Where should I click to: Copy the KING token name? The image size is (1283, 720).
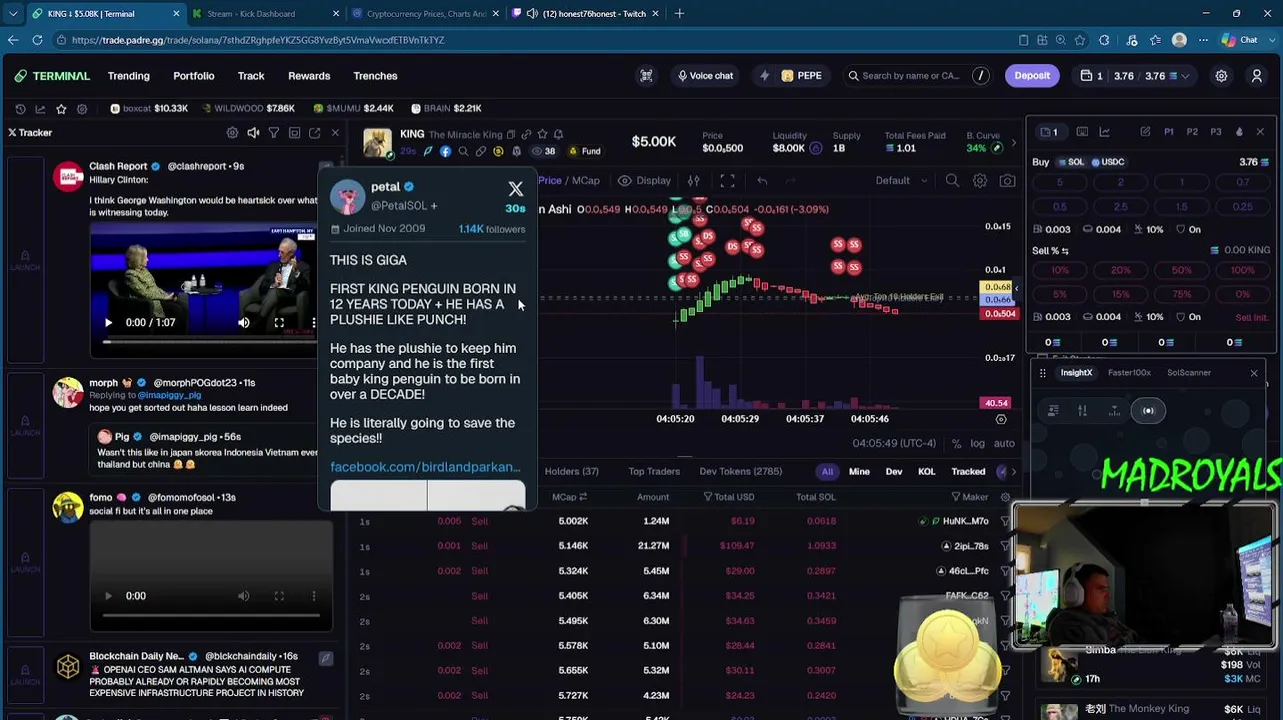(510, 134)
